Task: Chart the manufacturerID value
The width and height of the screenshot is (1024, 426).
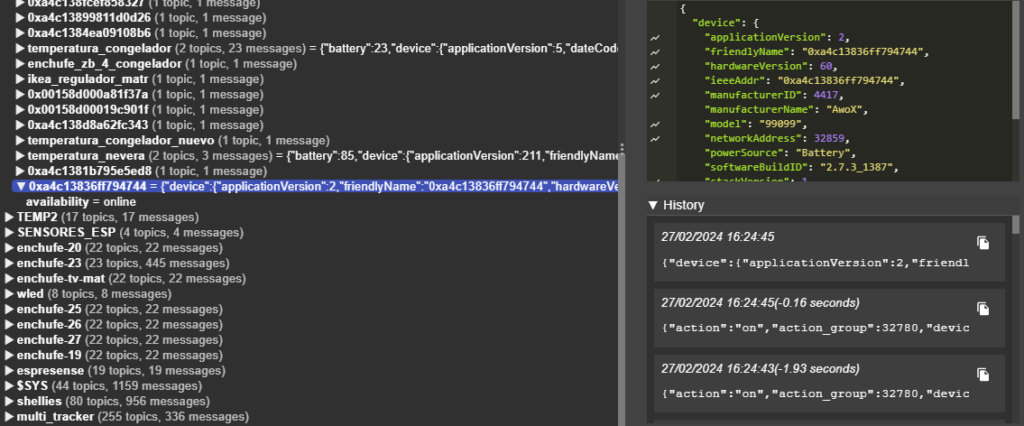Action: pyautogui.click(x=655, y=95)
